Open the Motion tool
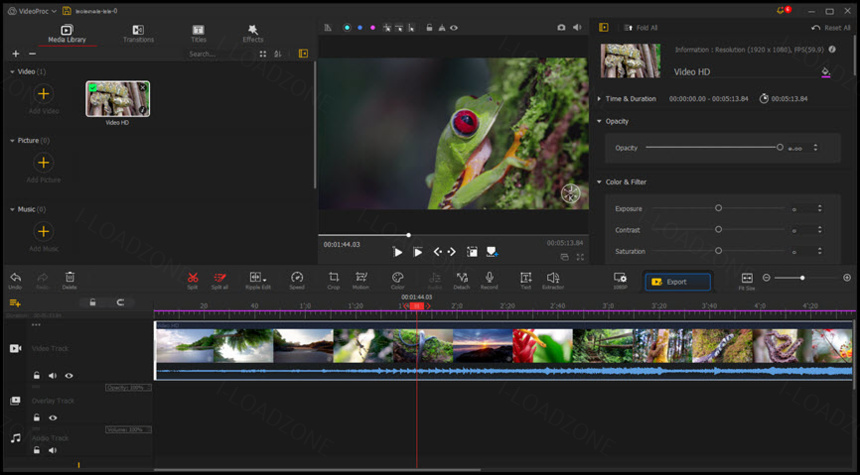The width and height of the screenshot is (860, 475). tap(361, 280)
